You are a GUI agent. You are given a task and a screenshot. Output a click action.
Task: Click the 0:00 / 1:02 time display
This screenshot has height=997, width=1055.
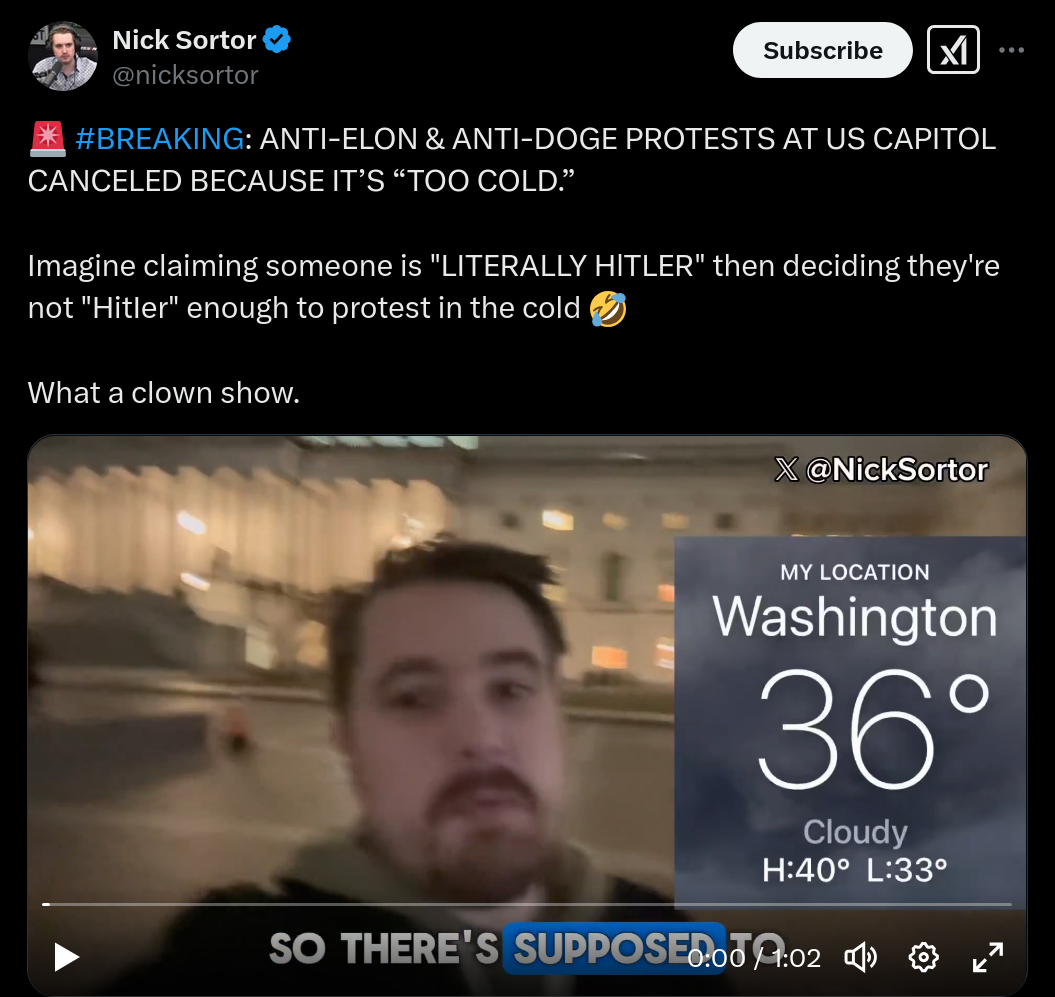tap(754, 958)
